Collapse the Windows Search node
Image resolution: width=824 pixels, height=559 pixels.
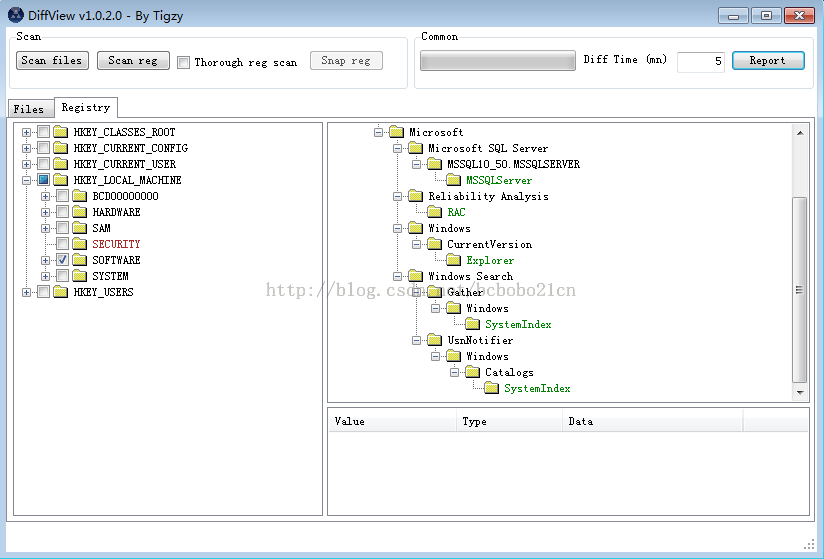(x=397, y=276)
